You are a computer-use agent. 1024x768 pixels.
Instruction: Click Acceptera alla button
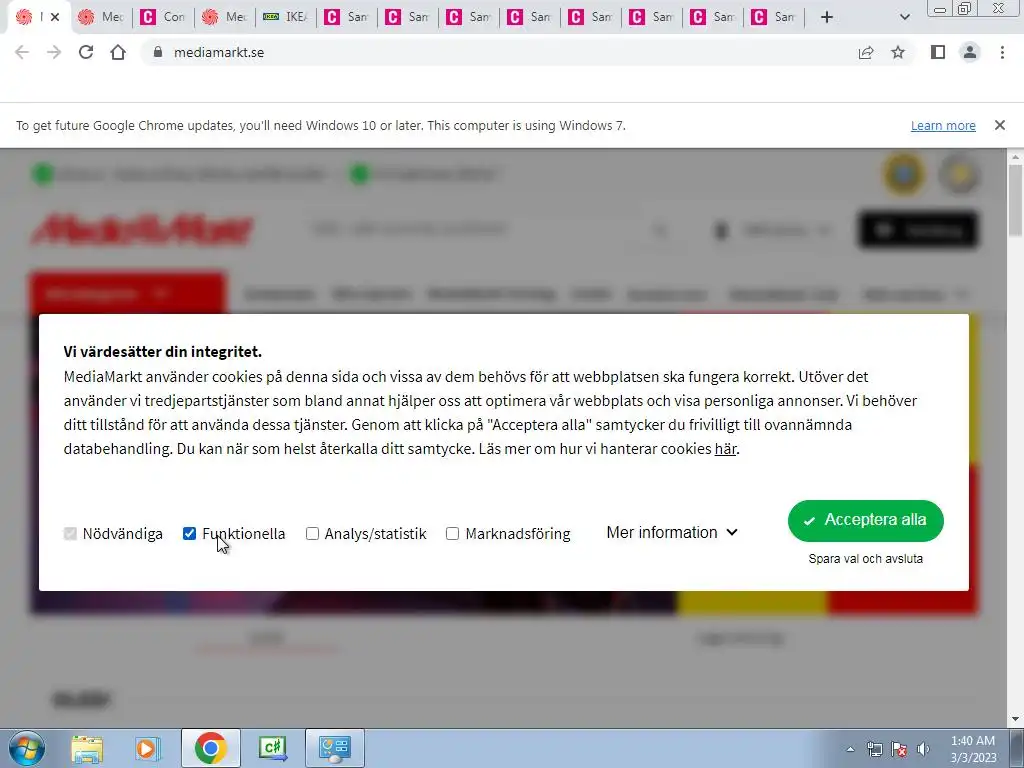[865, 520]
